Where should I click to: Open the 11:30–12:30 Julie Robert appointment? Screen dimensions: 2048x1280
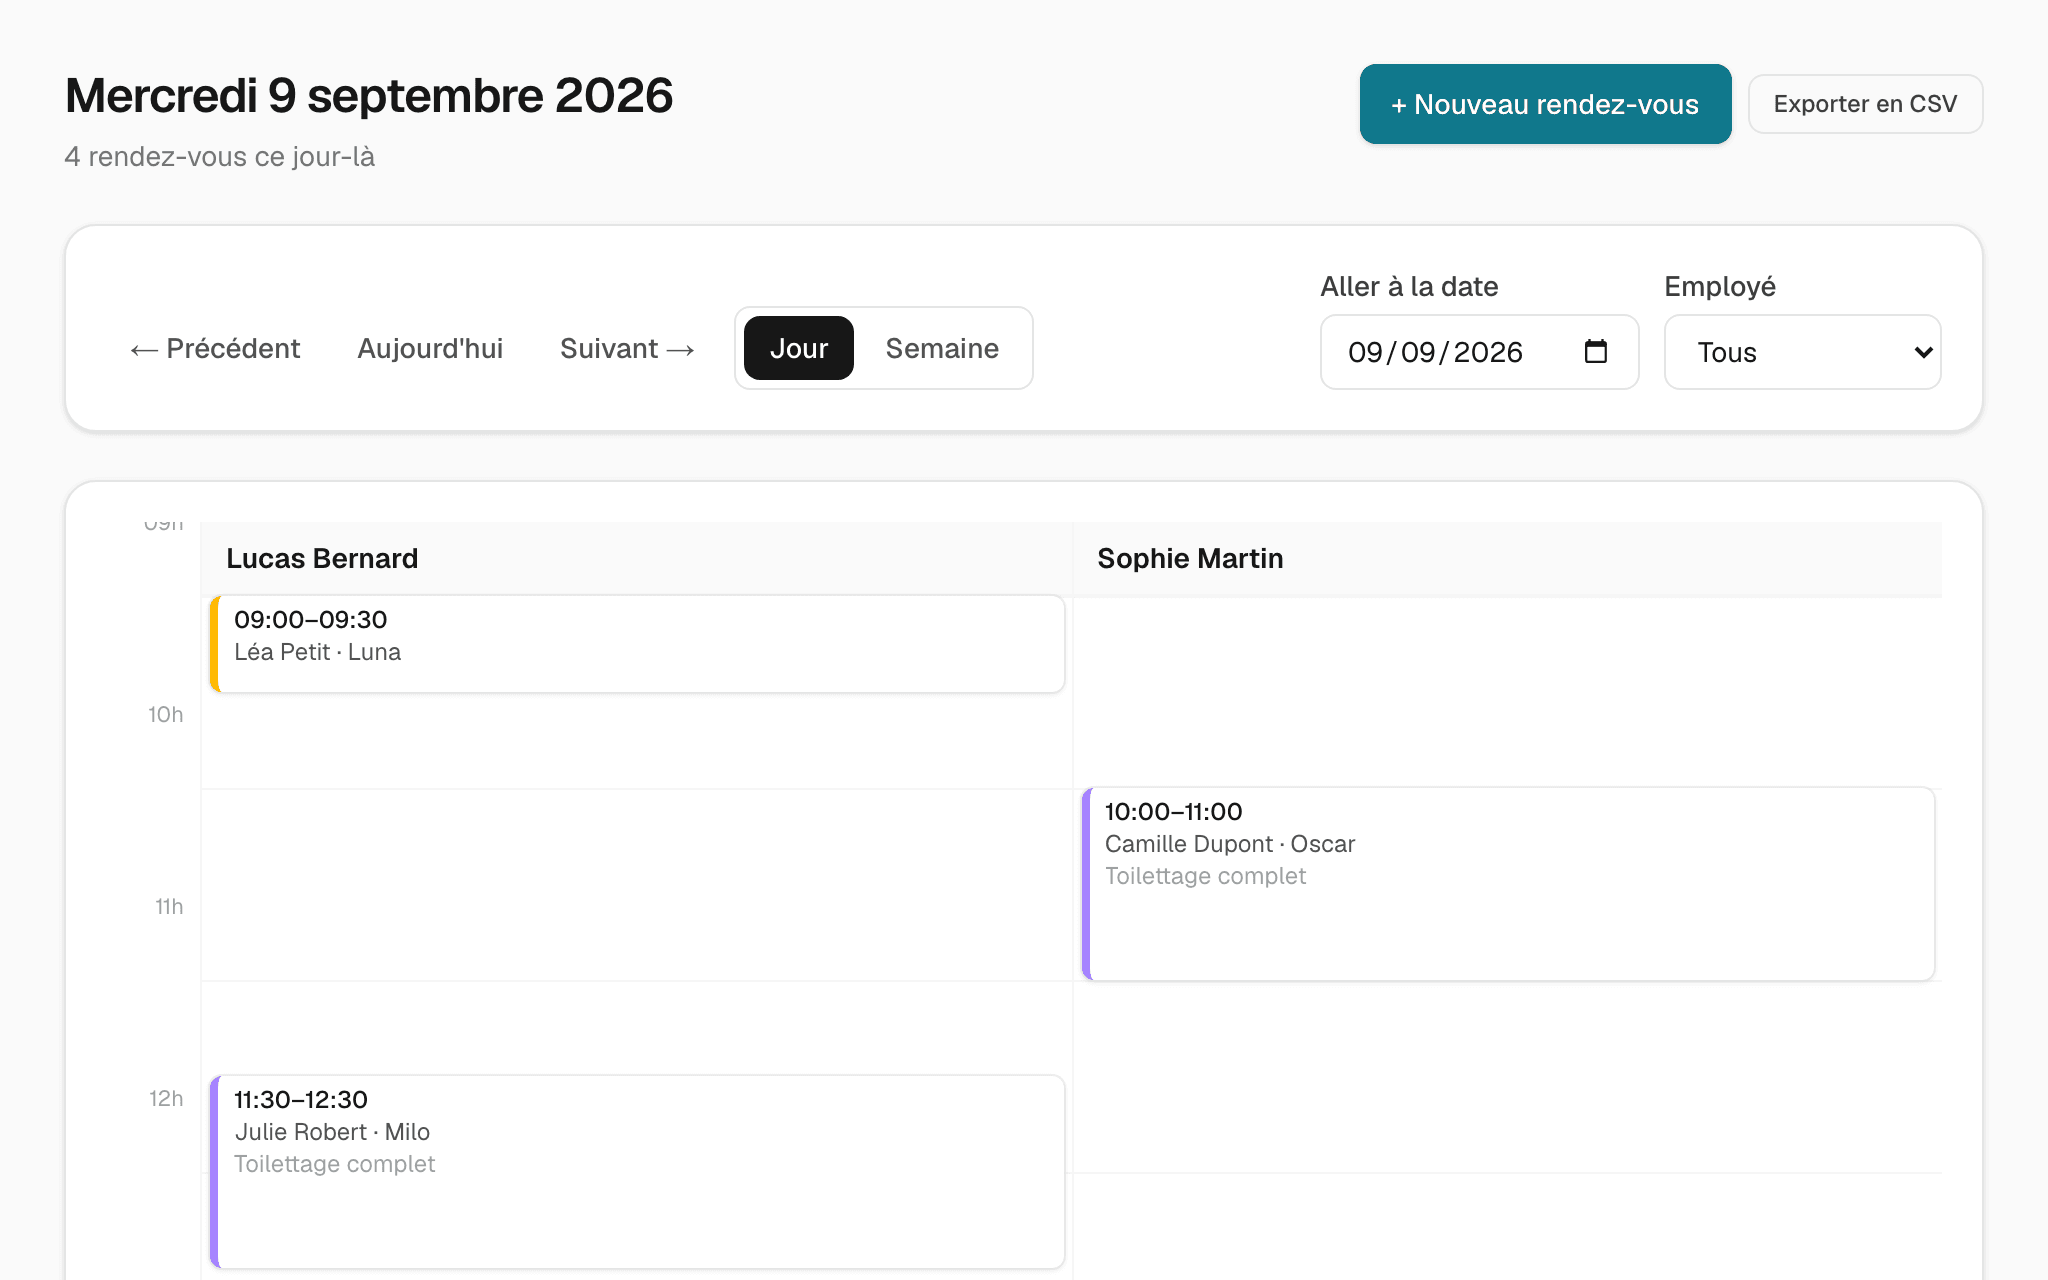tap(637, 1172)
